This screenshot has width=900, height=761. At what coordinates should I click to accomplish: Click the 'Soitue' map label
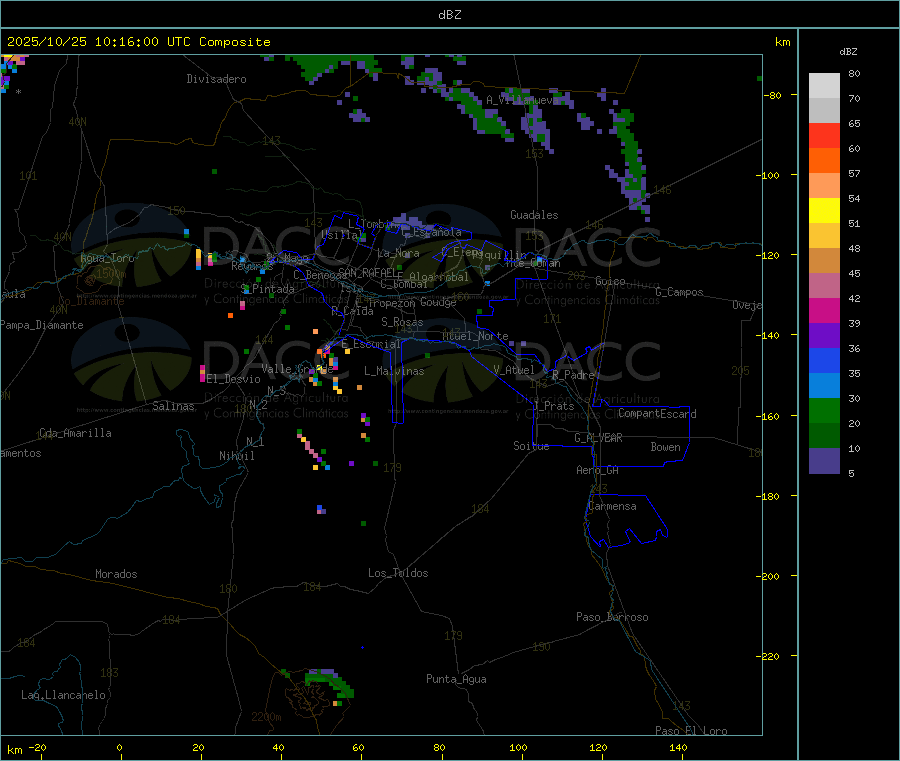(531, 446)
